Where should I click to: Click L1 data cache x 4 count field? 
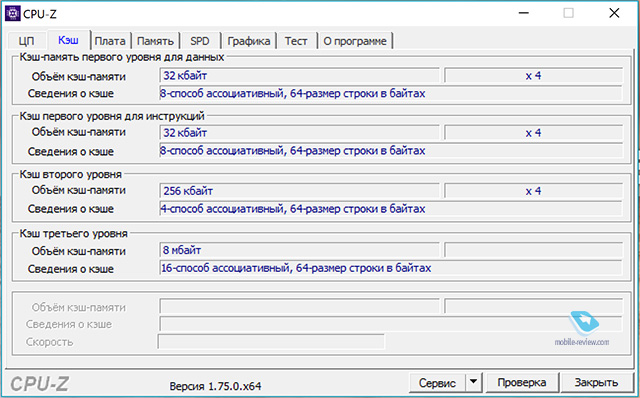[533, 76]
